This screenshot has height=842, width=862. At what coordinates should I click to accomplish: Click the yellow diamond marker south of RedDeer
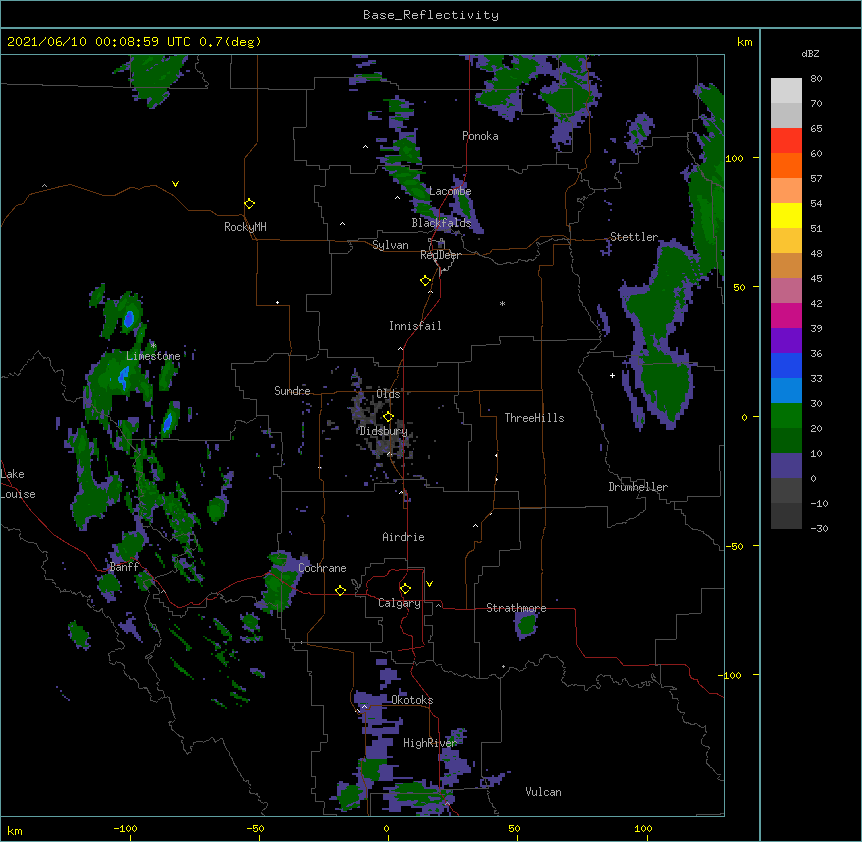point(426,281)
